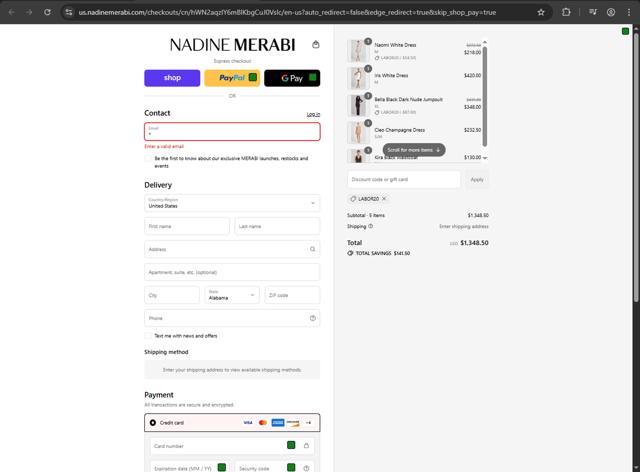Click the Card number field

232,445
